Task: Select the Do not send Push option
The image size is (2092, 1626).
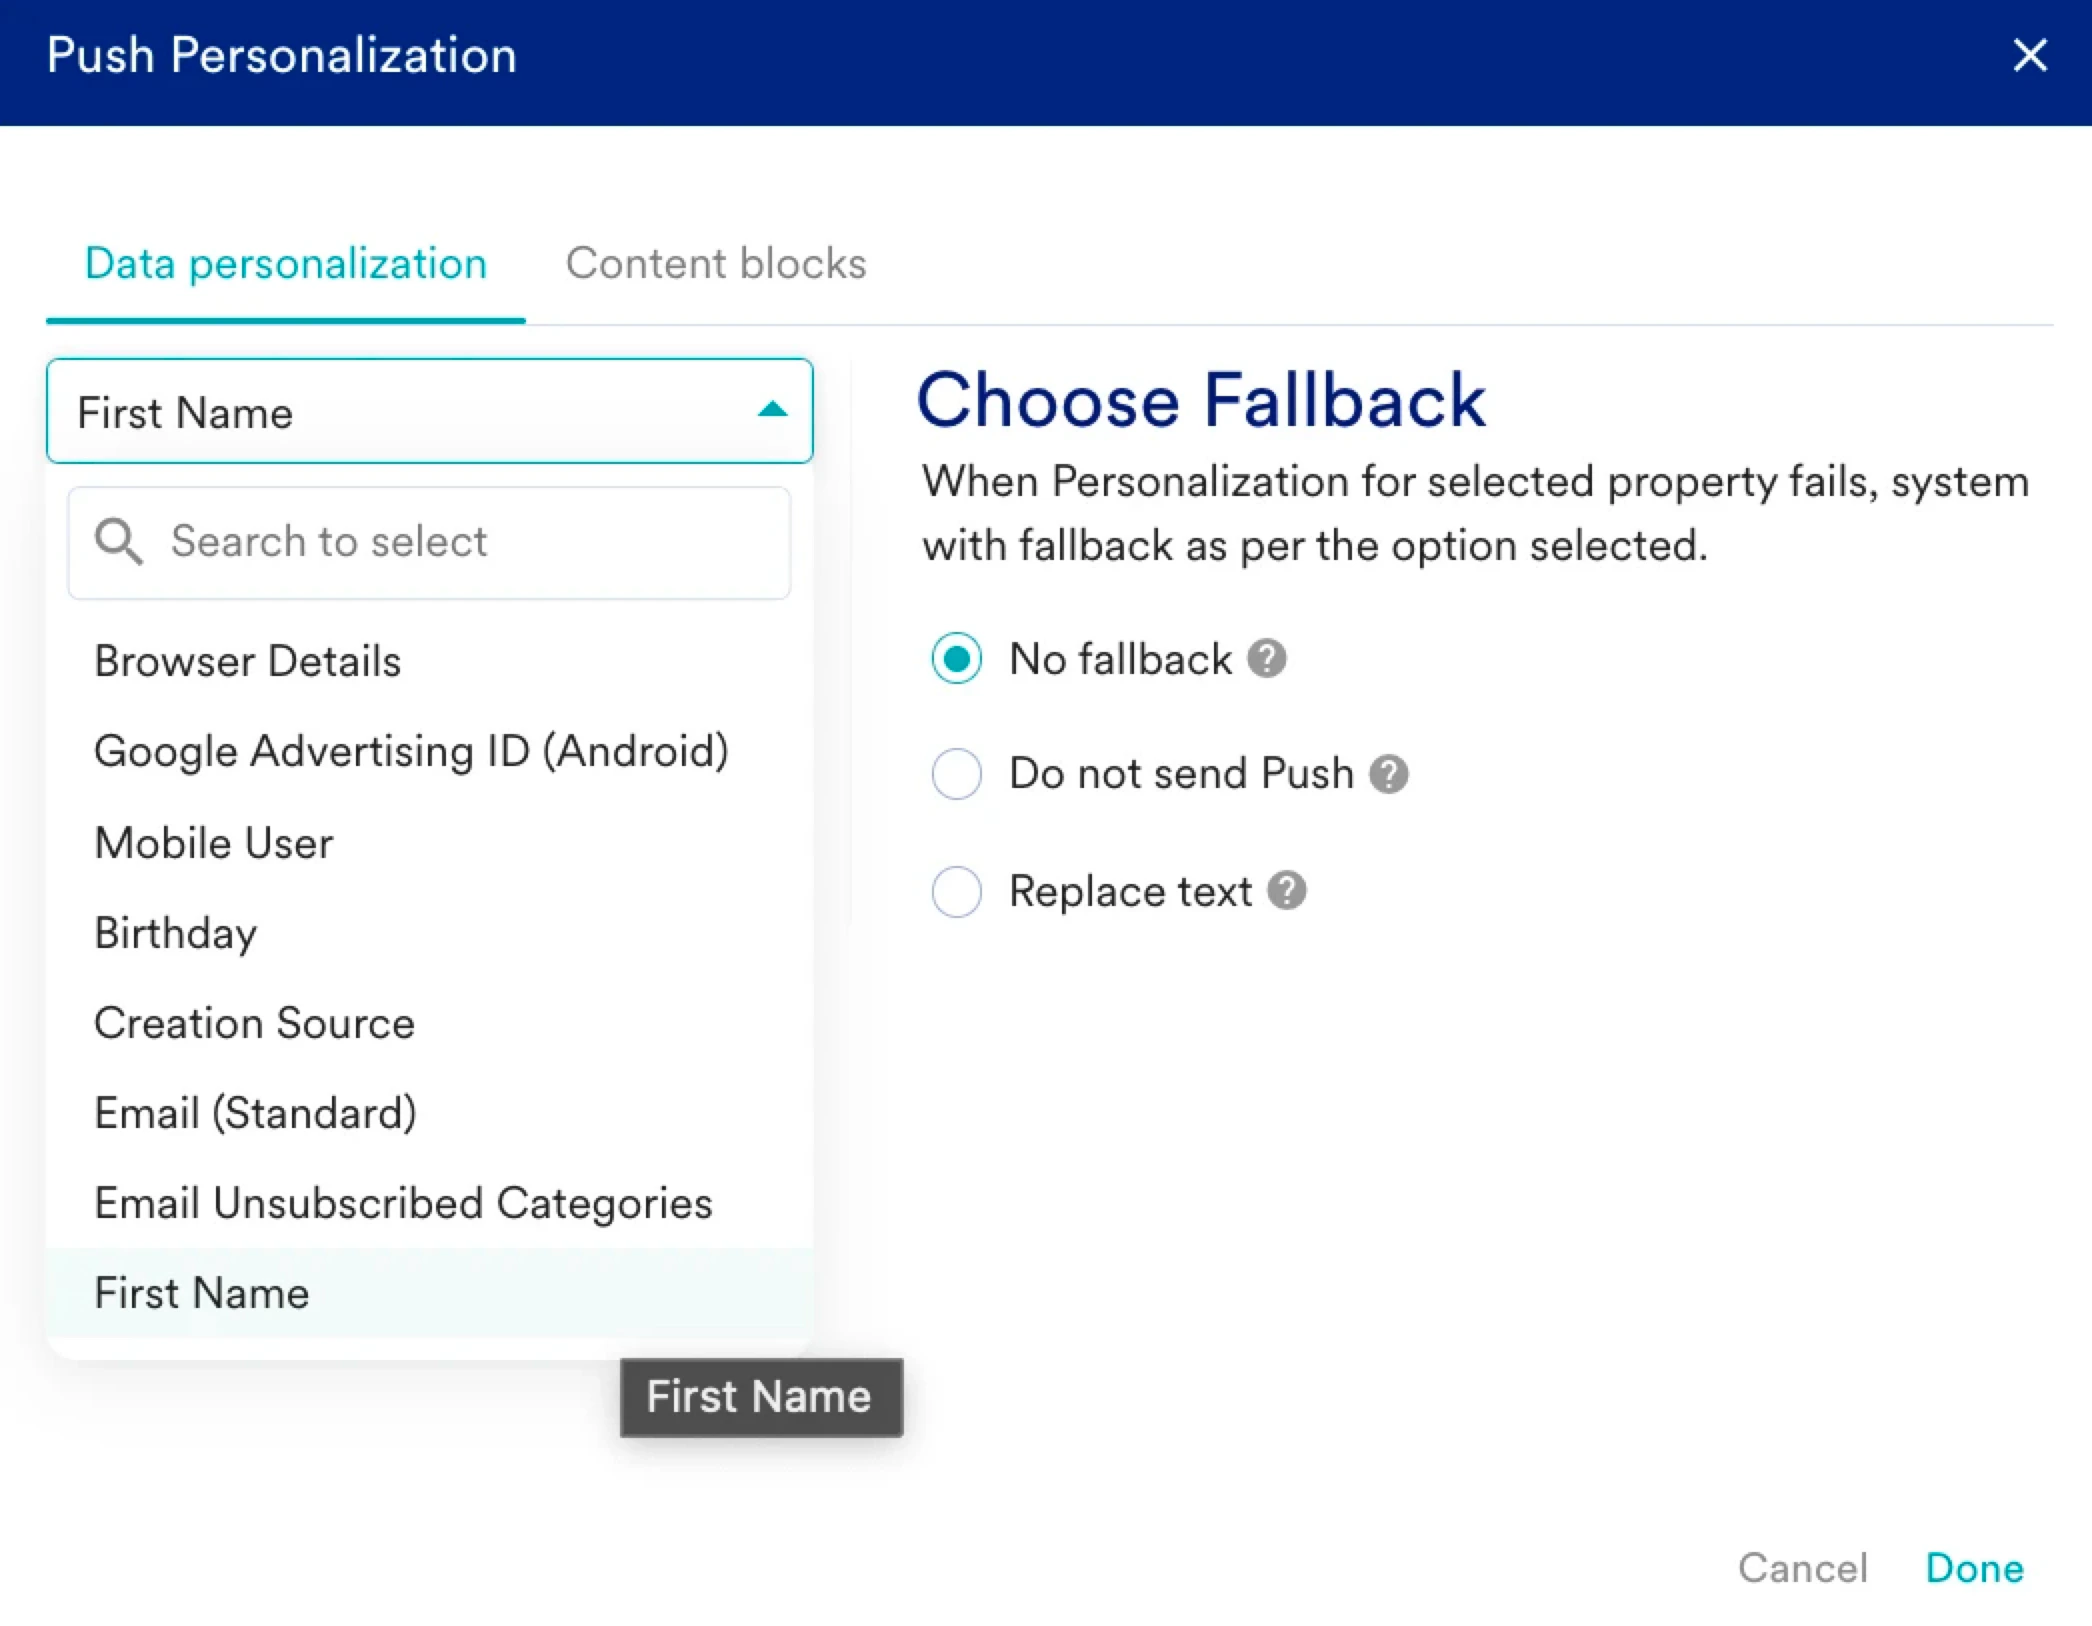Action: (x=956, y=774)
